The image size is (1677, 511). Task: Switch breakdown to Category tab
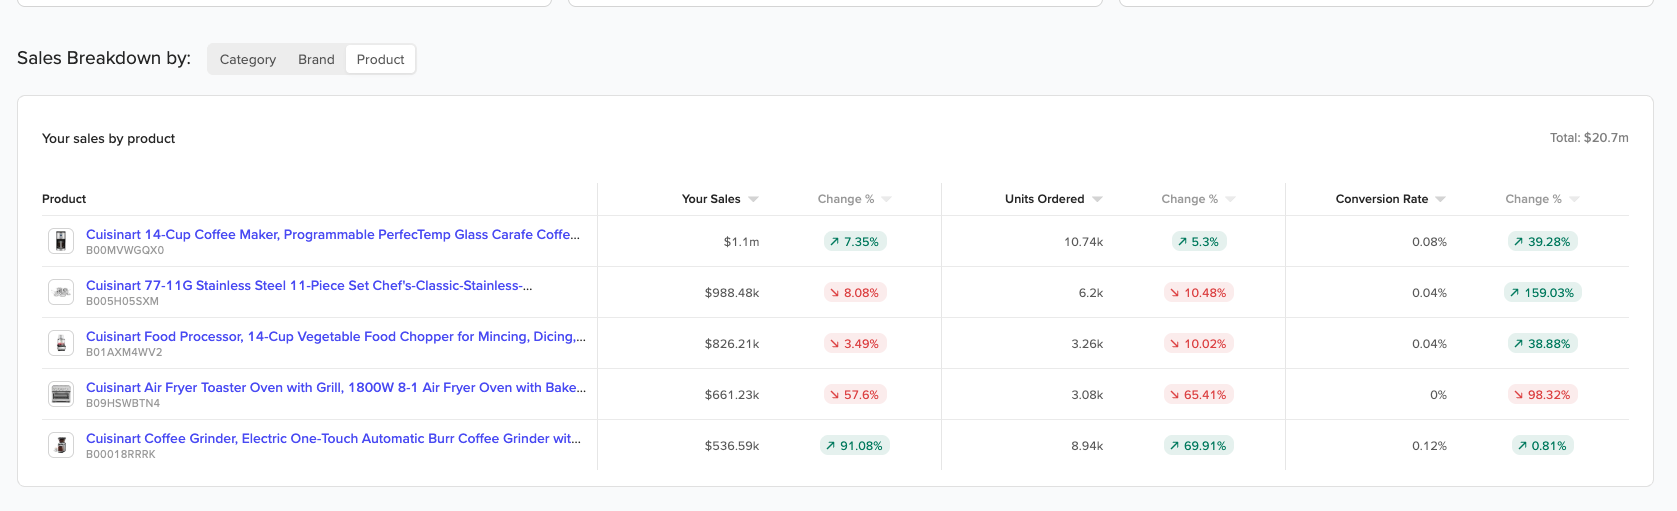[248, 60]
